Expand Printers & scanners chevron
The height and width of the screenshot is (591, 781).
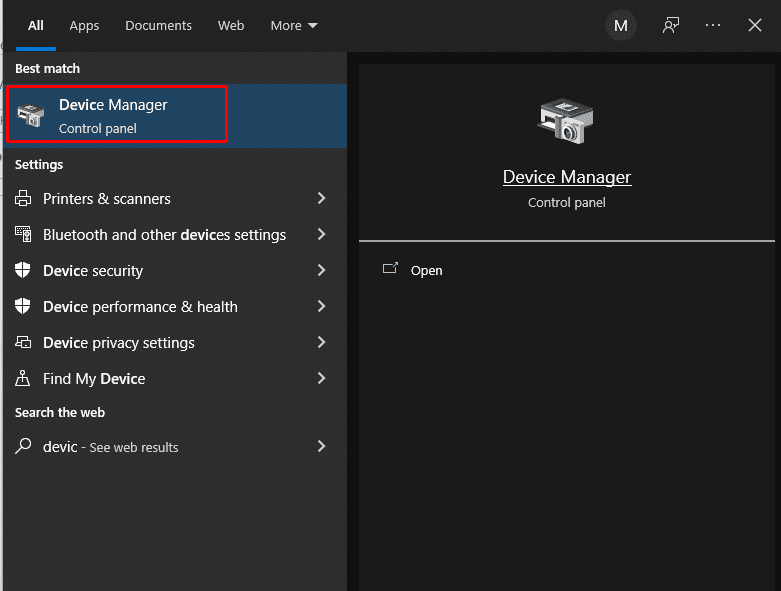tap(321, 198)
